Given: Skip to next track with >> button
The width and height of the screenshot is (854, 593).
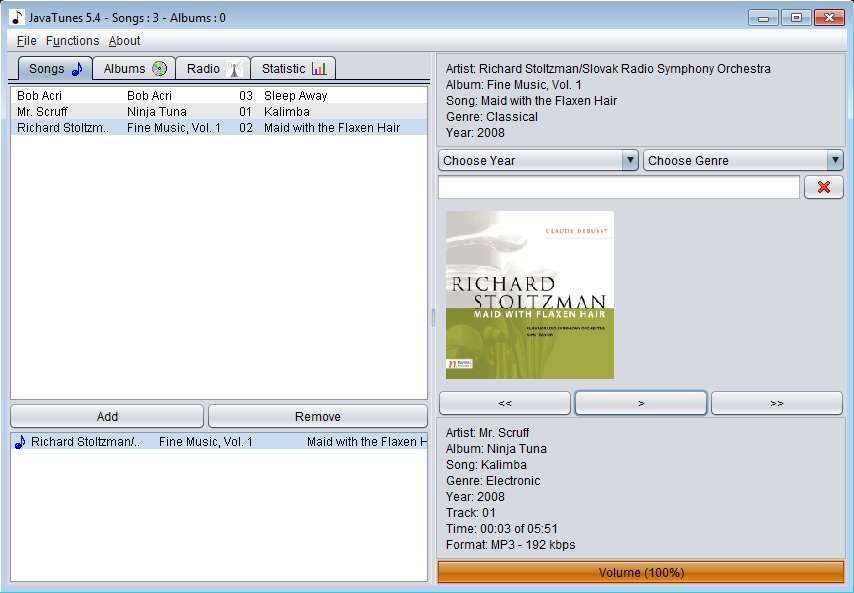Looking at the screenshot, I should pyautogui.click(x=777, y=403).
